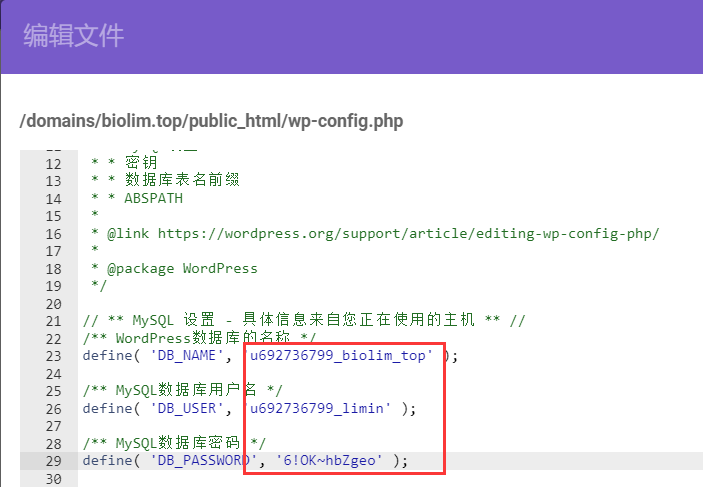Click line number 30 in the gutter
The width and height of the screenshot is (703, 487).
[x=53, y=479]
